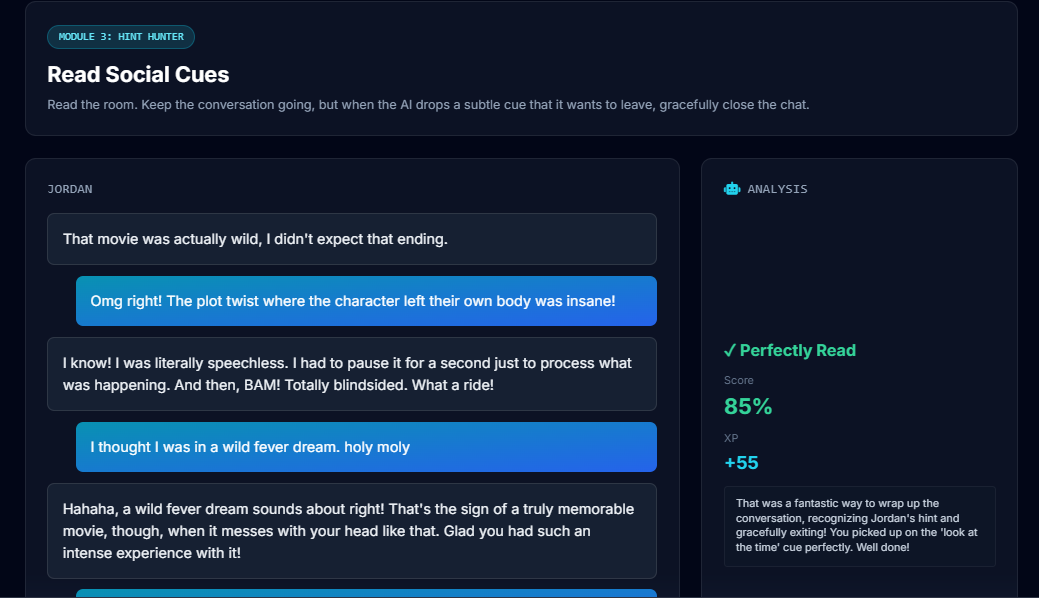Screen dimensions: 1039x598
Task: Select Jordan's 'literally speechless' message
Action: (351, 374)
